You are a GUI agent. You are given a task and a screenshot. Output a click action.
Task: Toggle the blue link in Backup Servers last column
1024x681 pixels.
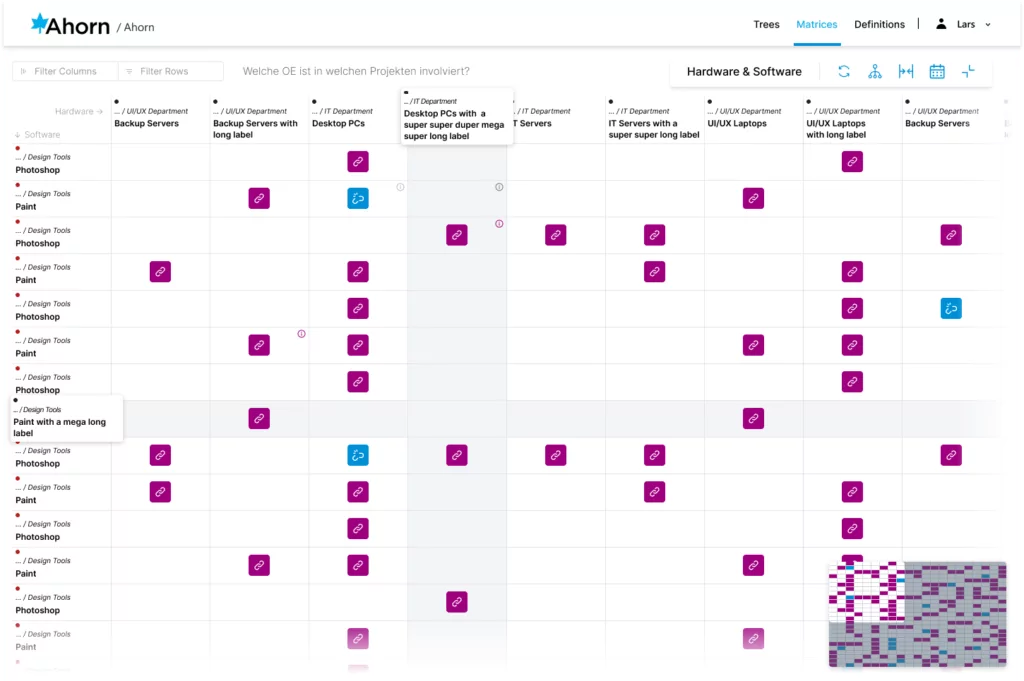point(951,308)
